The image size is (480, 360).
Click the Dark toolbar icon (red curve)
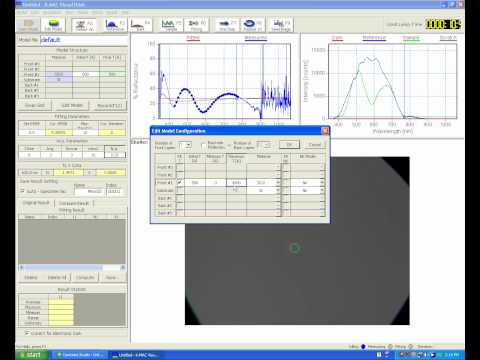(140, 25)
